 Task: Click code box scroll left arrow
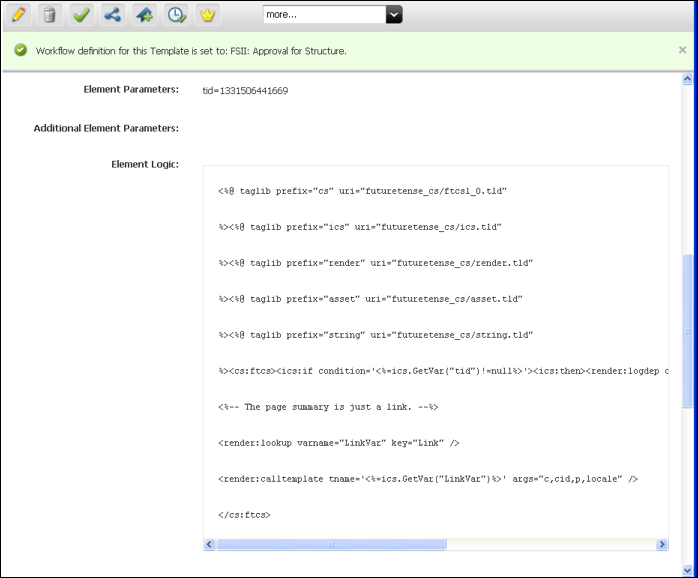point(209,544)
